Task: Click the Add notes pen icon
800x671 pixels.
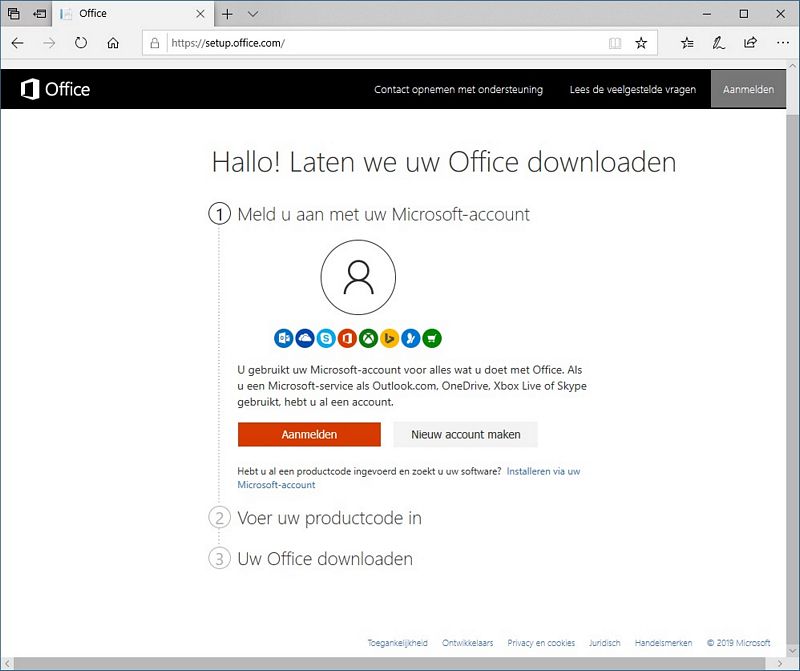Action: tap(718, 43)
